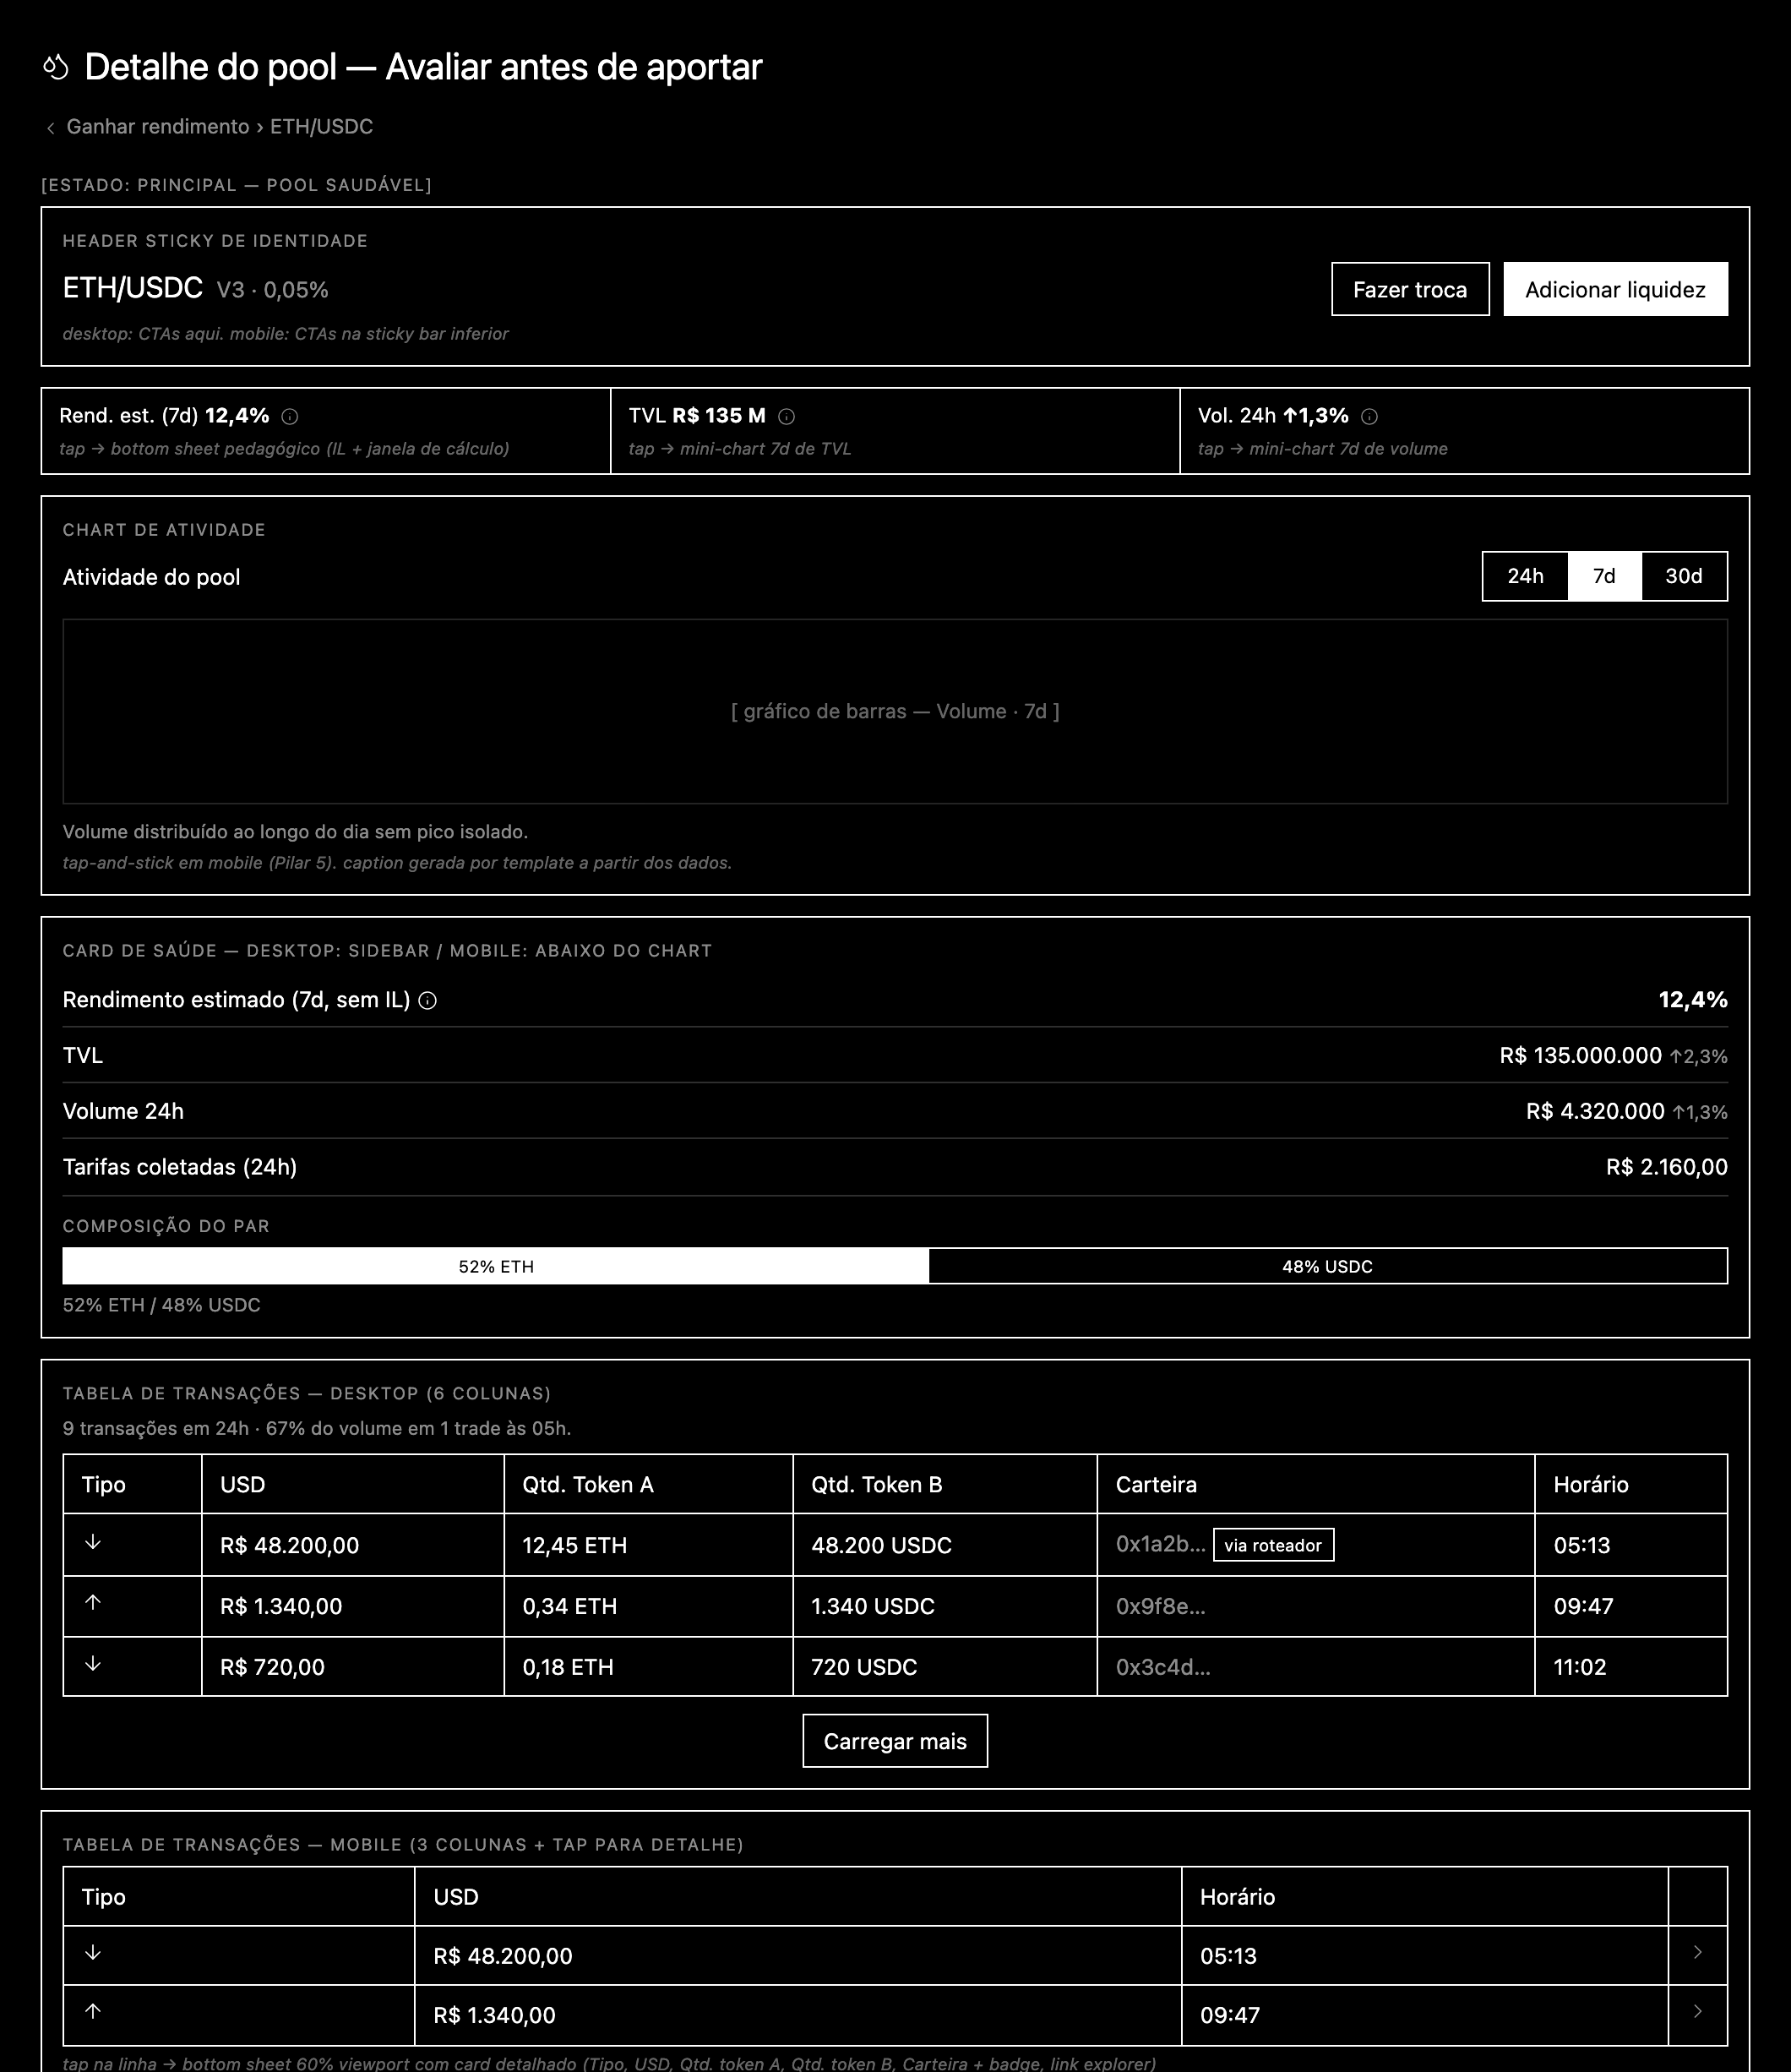Click mobile table R$ 1.340,00 cell

(x=798, y=2015)
